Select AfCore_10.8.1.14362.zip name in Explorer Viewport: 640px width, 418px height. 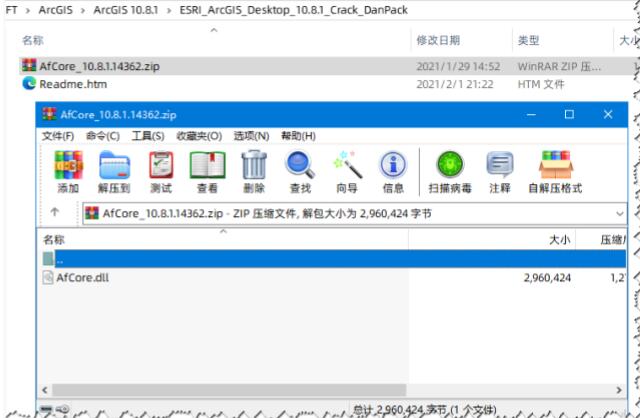[x=100, y=66]
